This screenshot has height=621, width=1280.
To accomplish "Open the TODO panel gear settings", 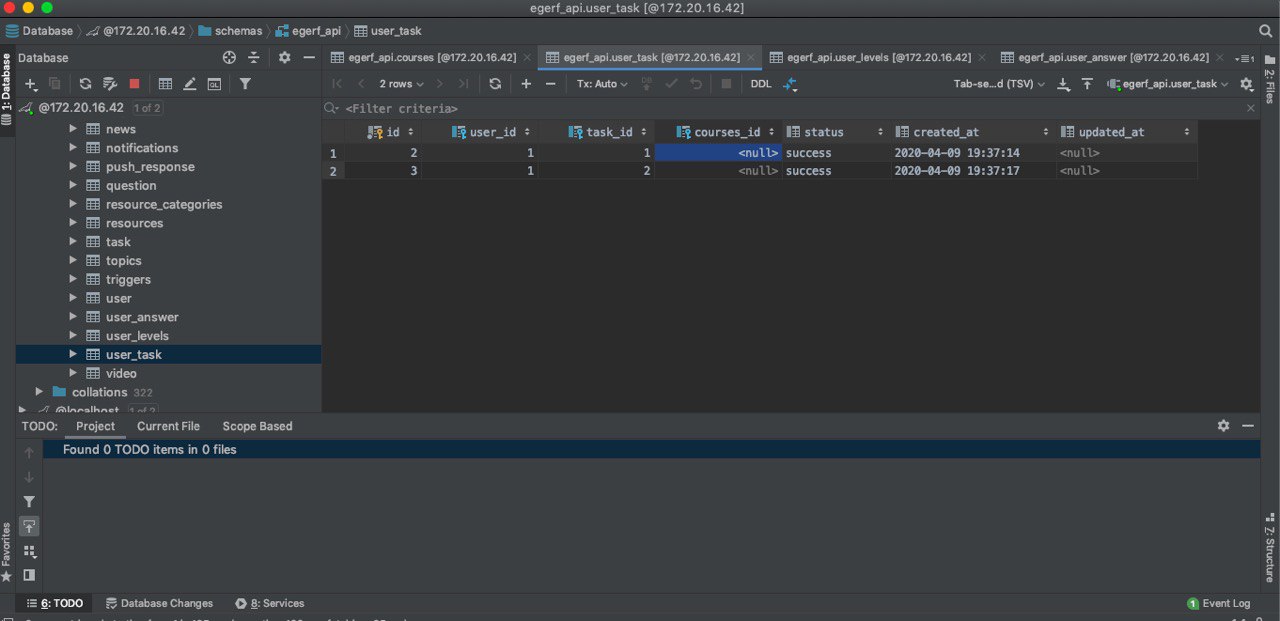I will 1223,425.
